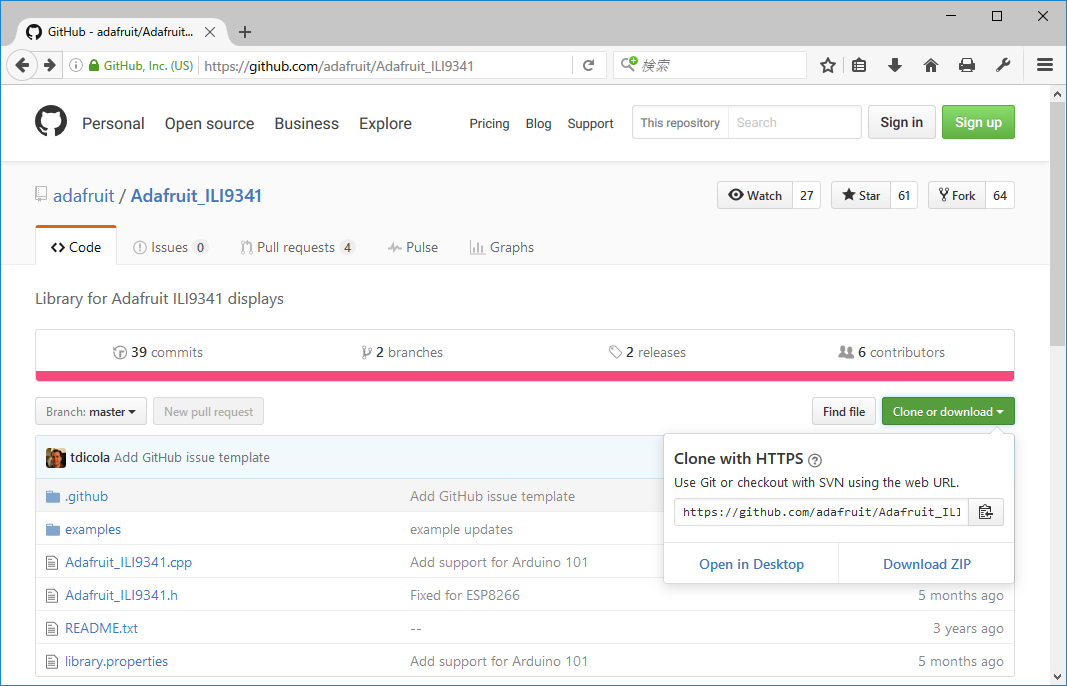This screenshot has height=686, width=1067.
Task: Open the Code tab
Action: coord(76,247)
